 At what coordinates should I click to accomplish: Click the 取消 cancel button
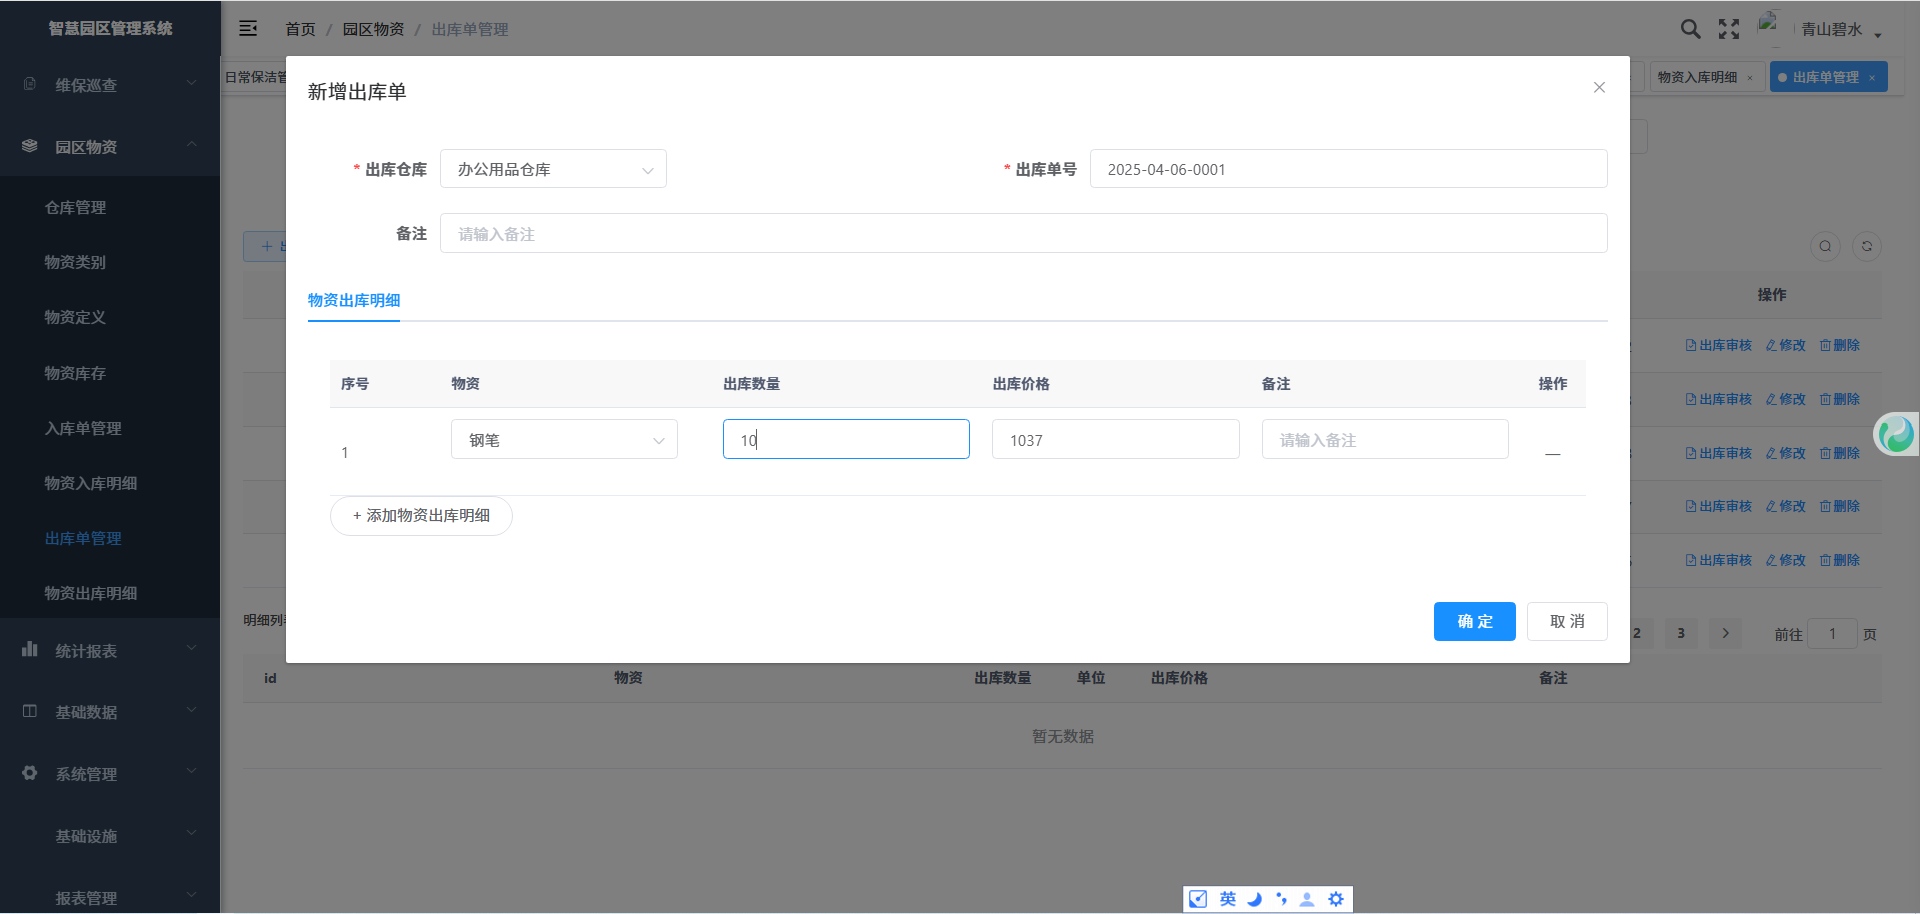tap(1566, 621)
